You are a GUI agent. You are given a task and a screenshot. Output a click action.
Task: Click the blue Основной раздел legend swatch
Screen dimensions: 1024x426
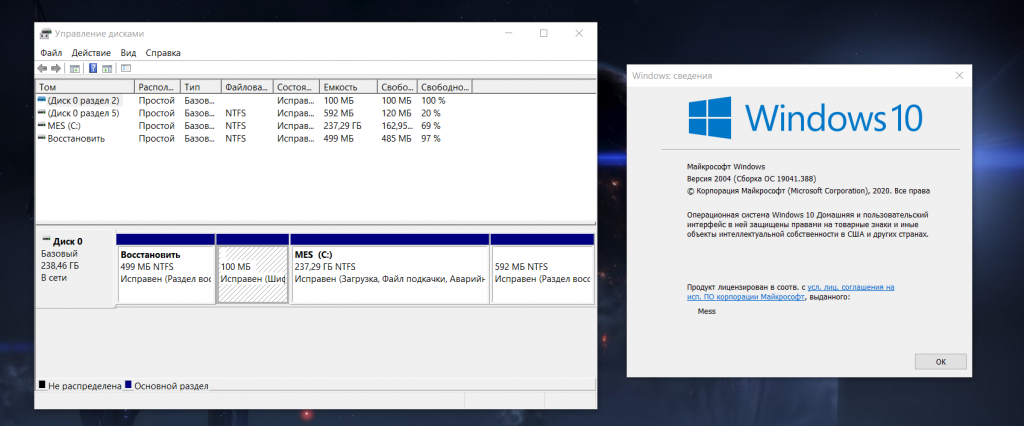(128, 385)
